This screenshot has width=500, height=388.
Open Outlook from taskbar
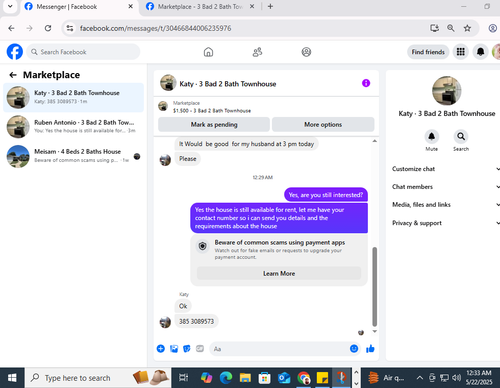coord(284,378)
